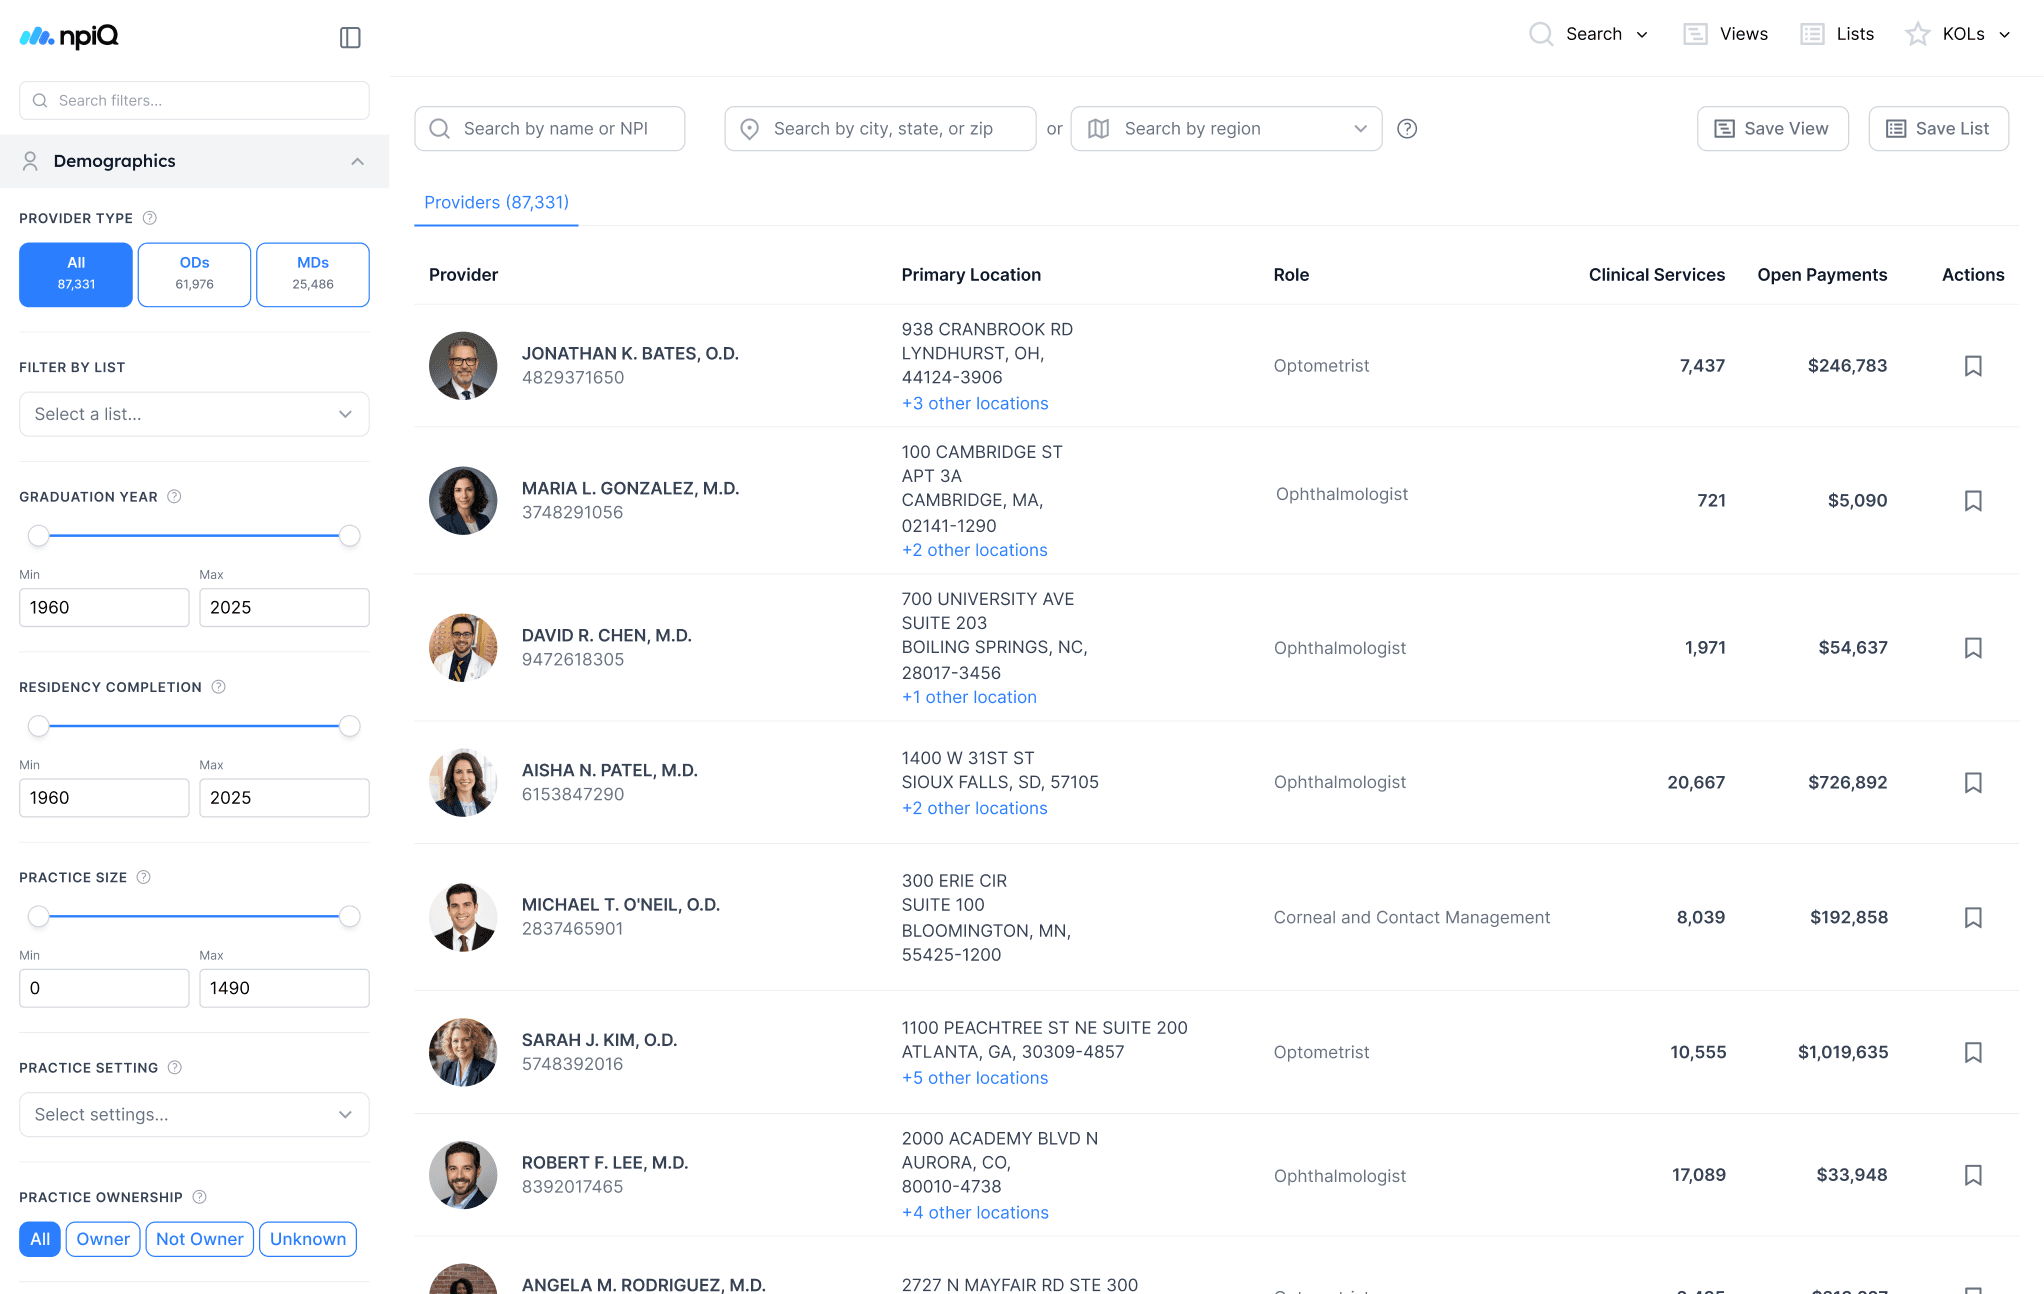
Task: Click the Demographics person icon
Action: pyautogui.click(x=30, y=161)
